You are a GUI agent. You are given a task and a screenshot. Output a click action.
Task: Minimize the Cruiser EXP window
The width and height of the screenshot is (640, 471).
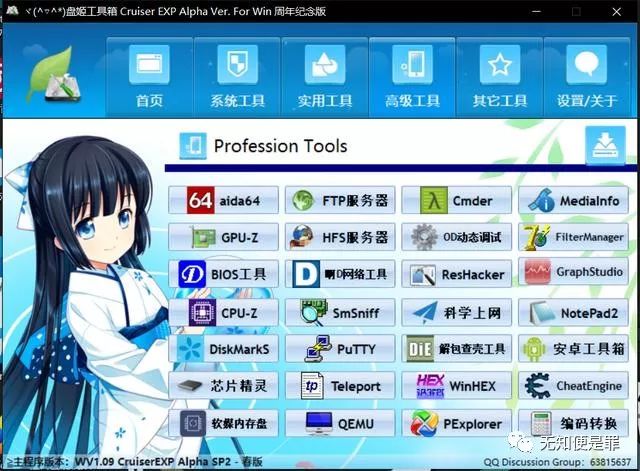pyautogui.click(x=536, y=11)
